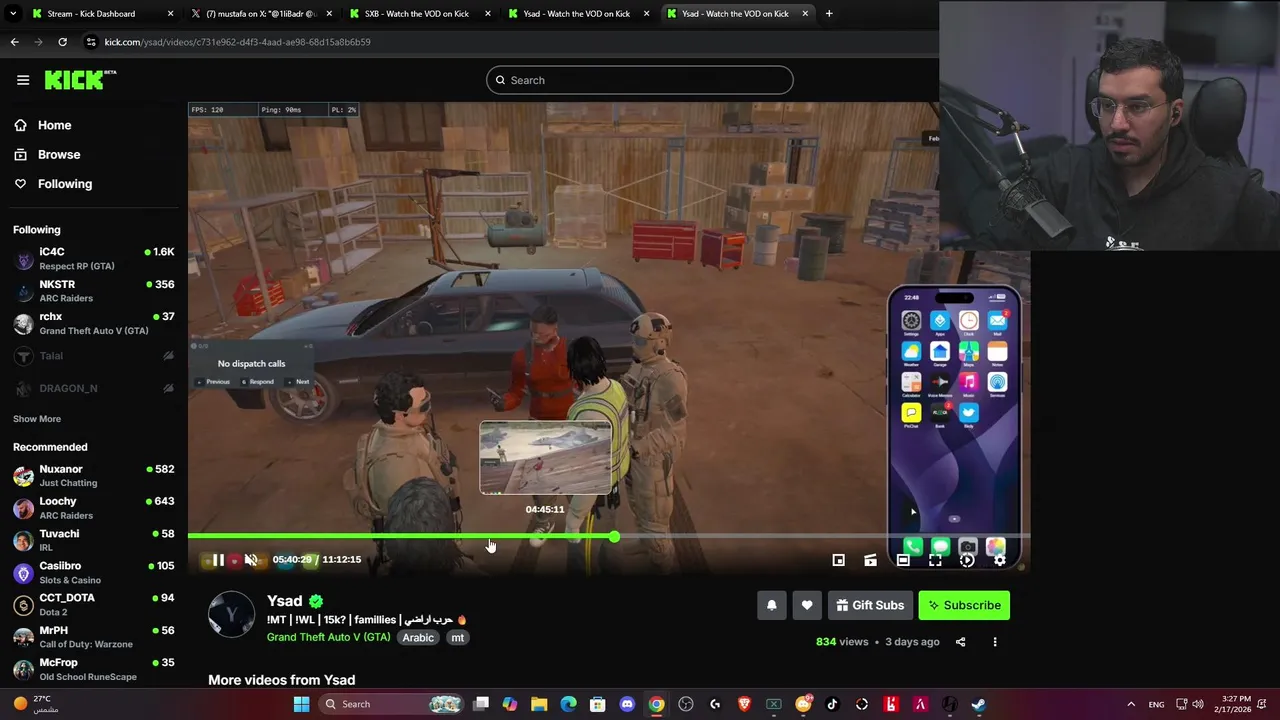Viewport: 1280px width, 720px height.
Task: Open Tuvachi recommended channel
Action: [x=94, y=540]
